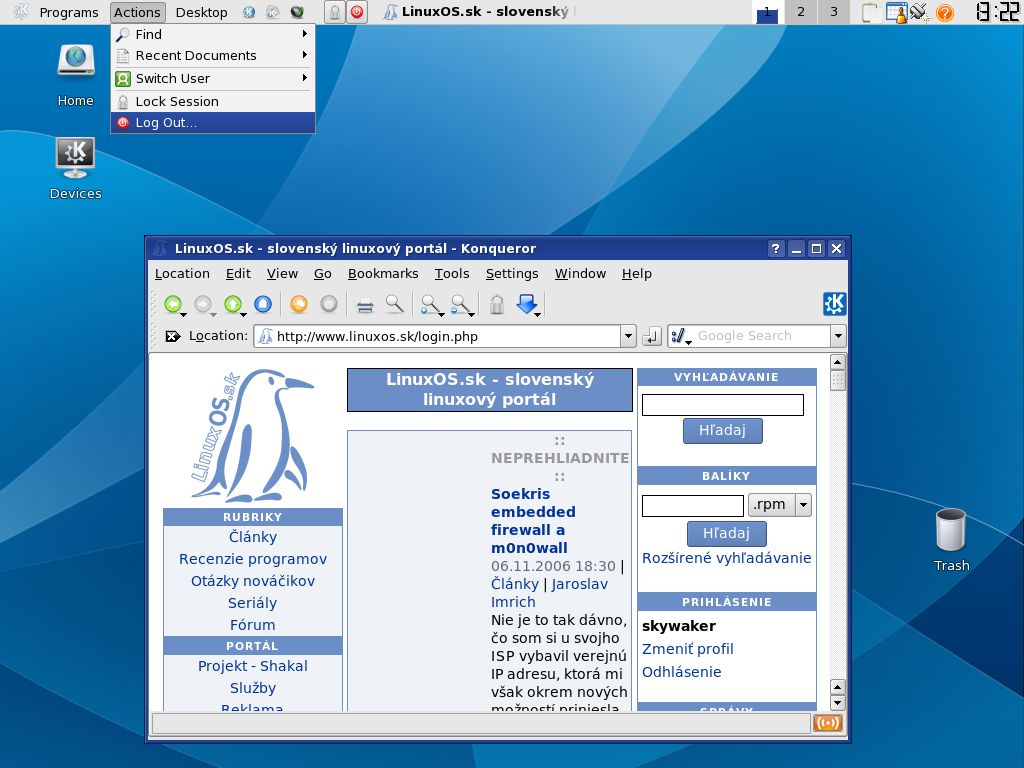1024x768 pixels.
Task: Open the Recenzie programov link
Action: [253, 559]
